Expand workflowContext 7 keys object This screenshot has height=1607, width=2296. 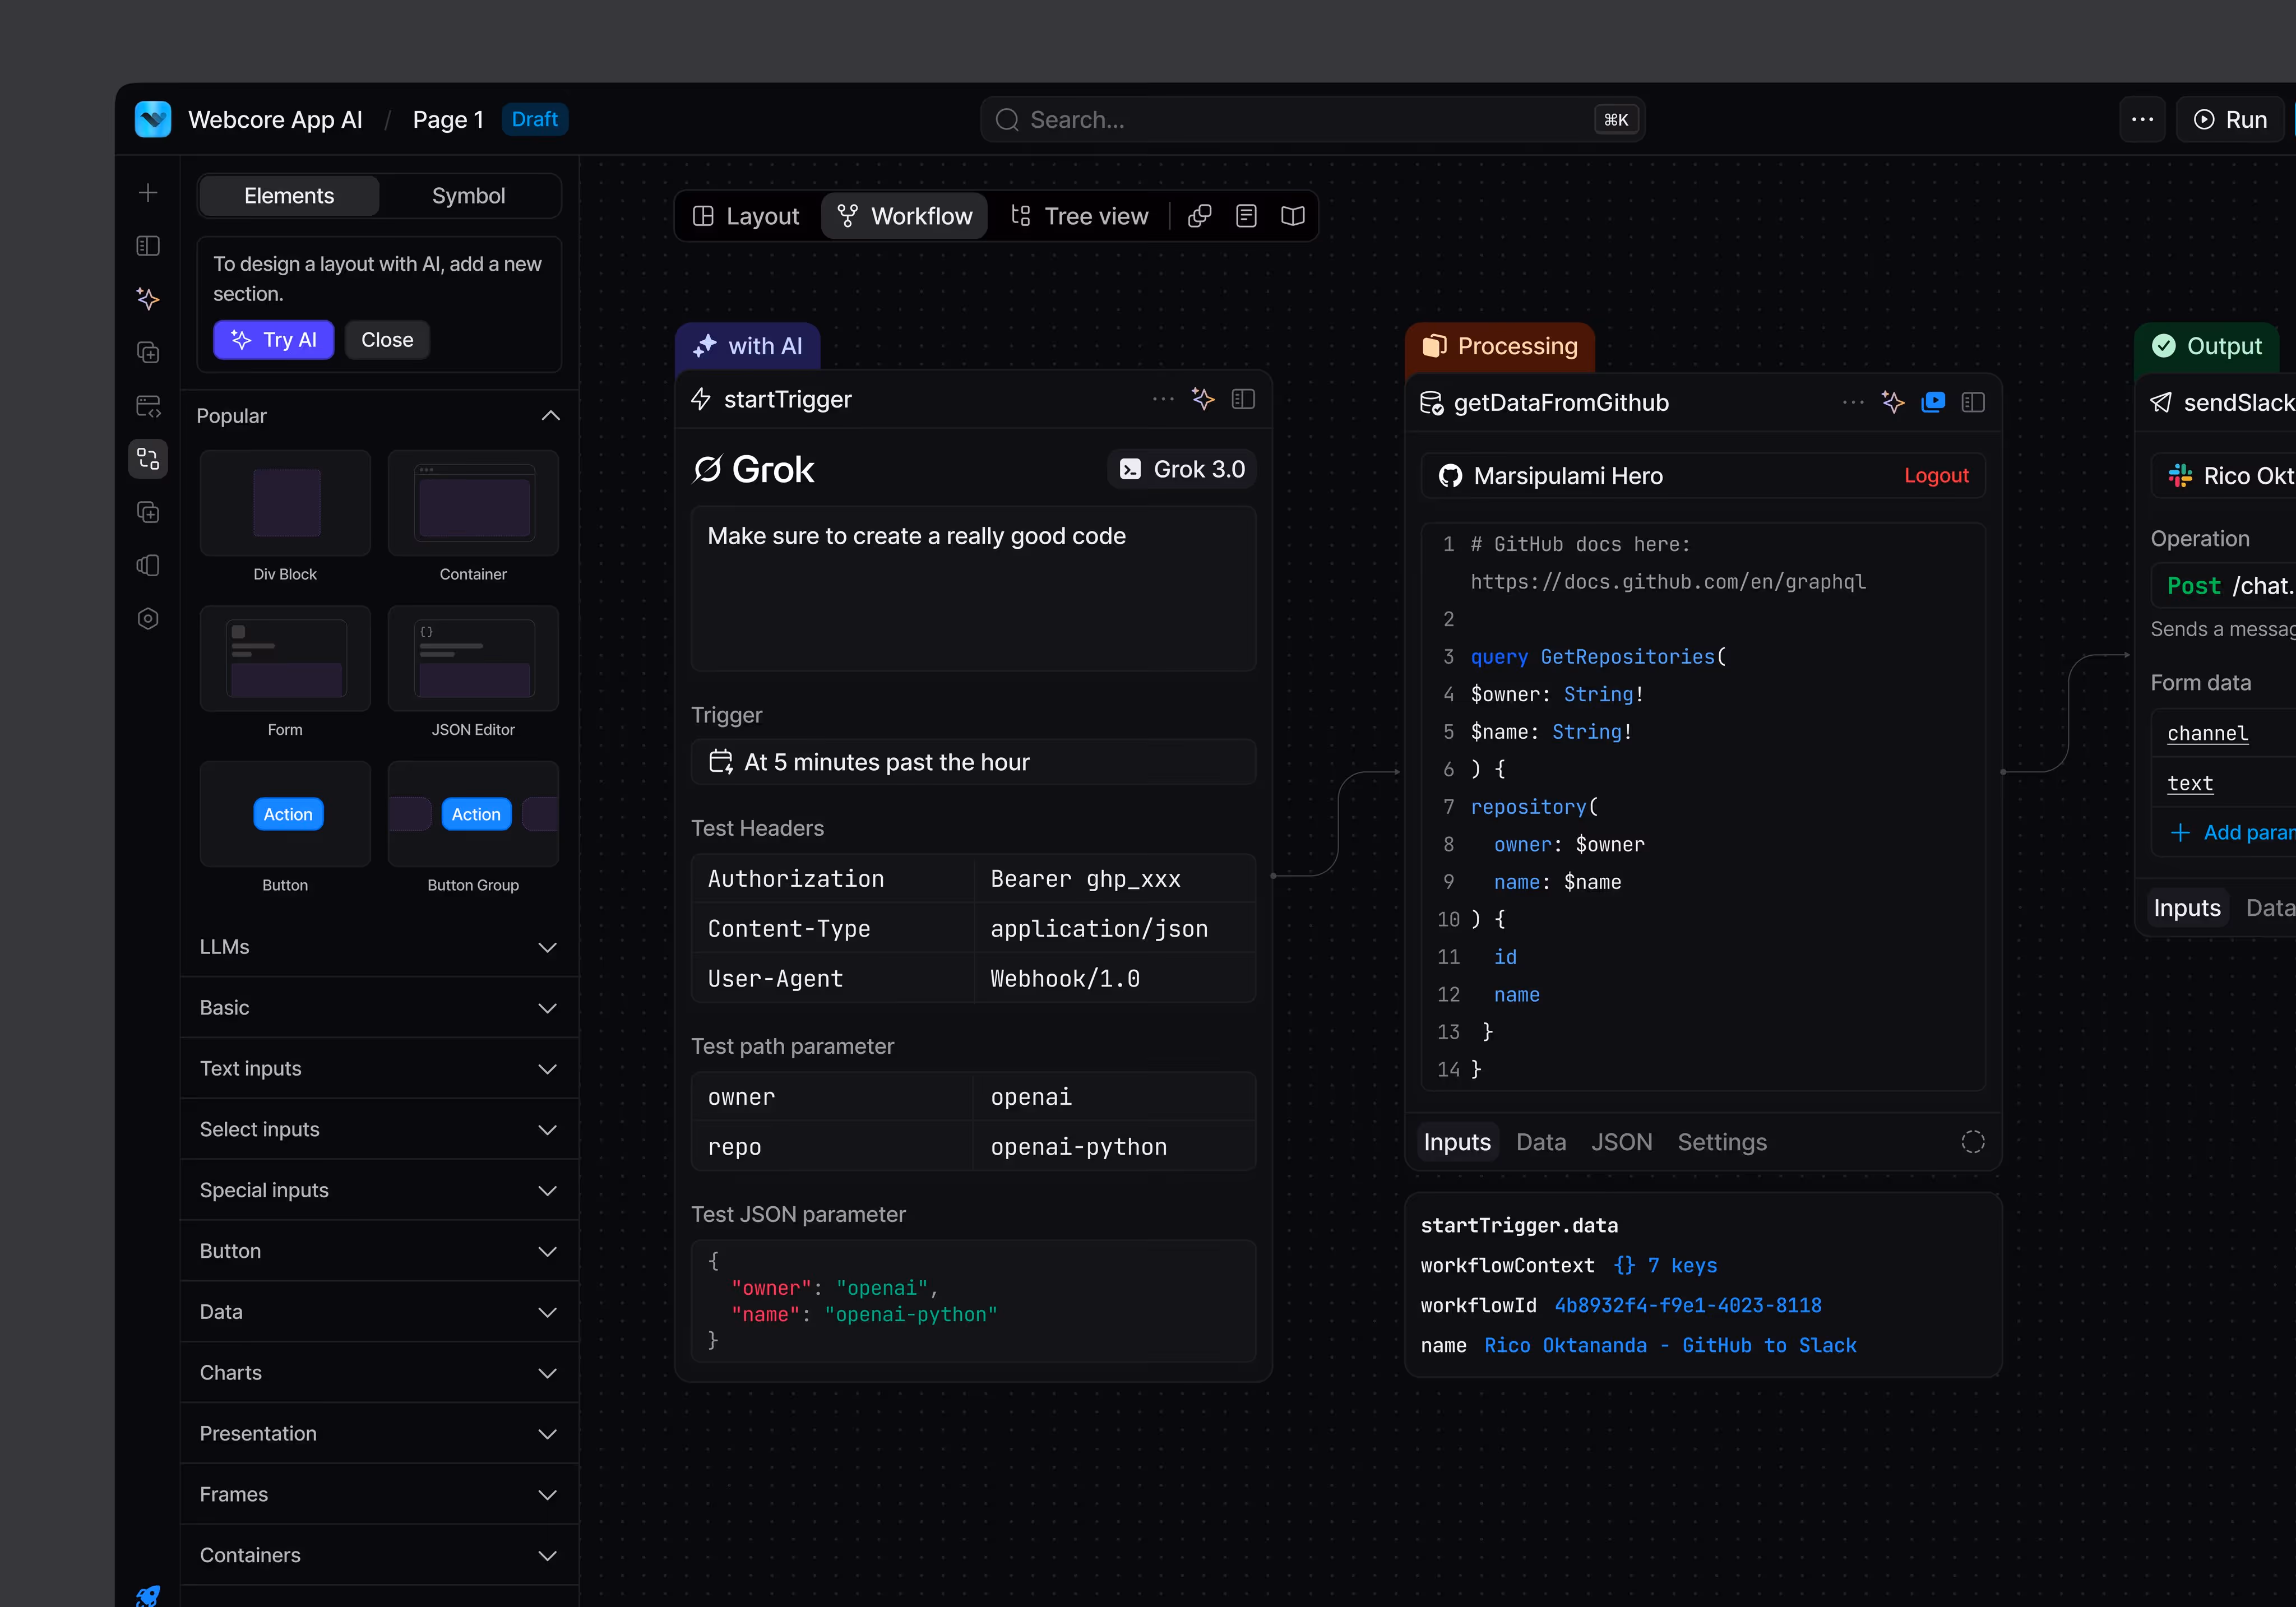1665,1265
